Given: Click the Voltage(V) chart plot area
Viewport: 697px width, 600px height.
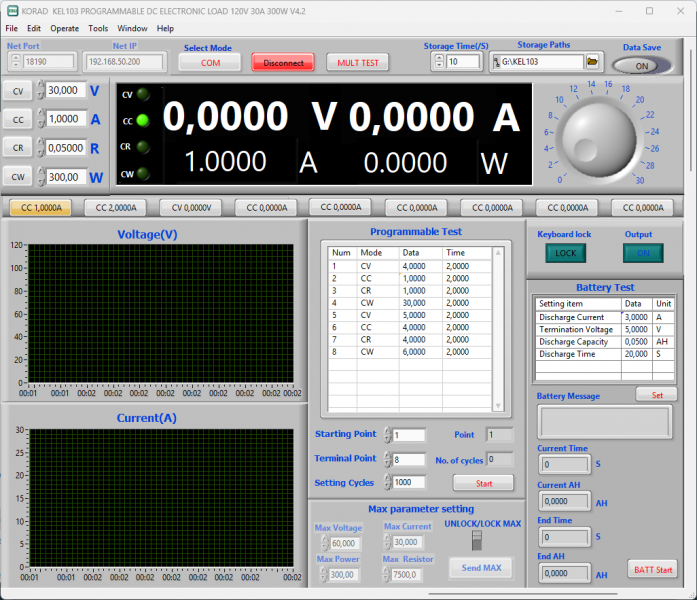Looking at the screenshot, I should point(161,313).
